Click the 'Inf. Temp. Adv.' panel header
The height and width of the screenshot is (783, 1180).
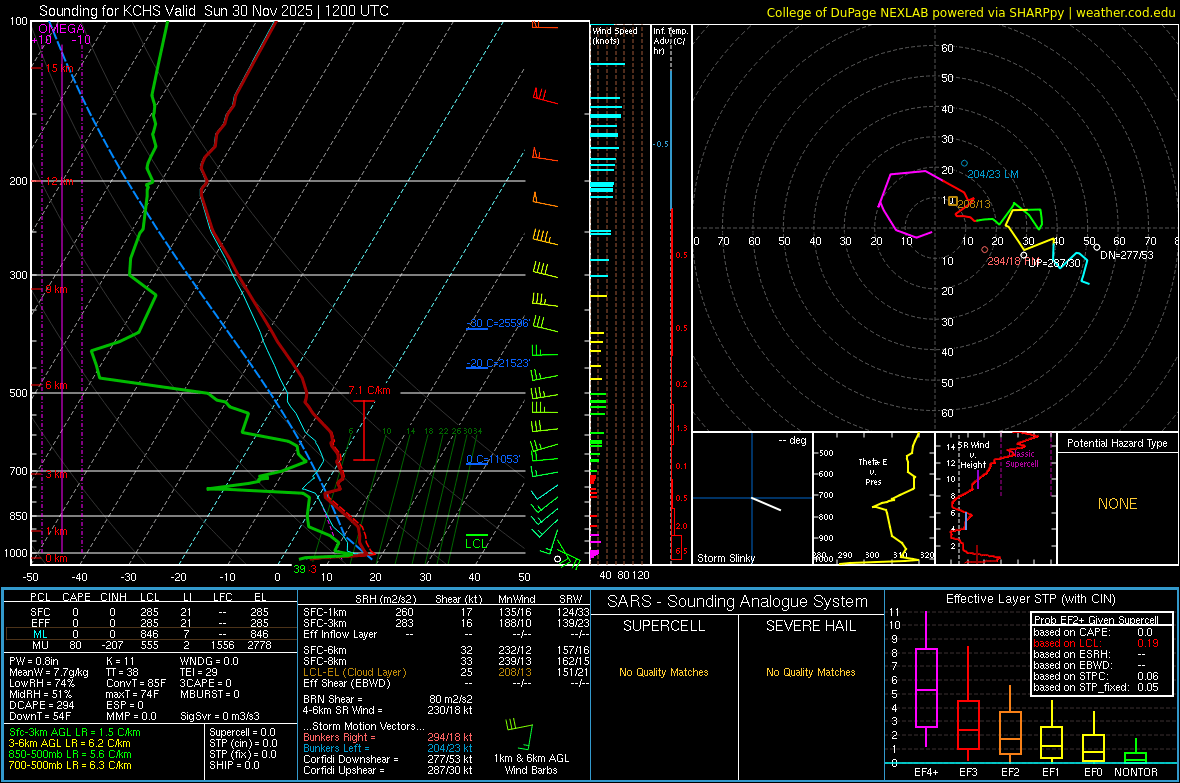[x=670, y=41]
